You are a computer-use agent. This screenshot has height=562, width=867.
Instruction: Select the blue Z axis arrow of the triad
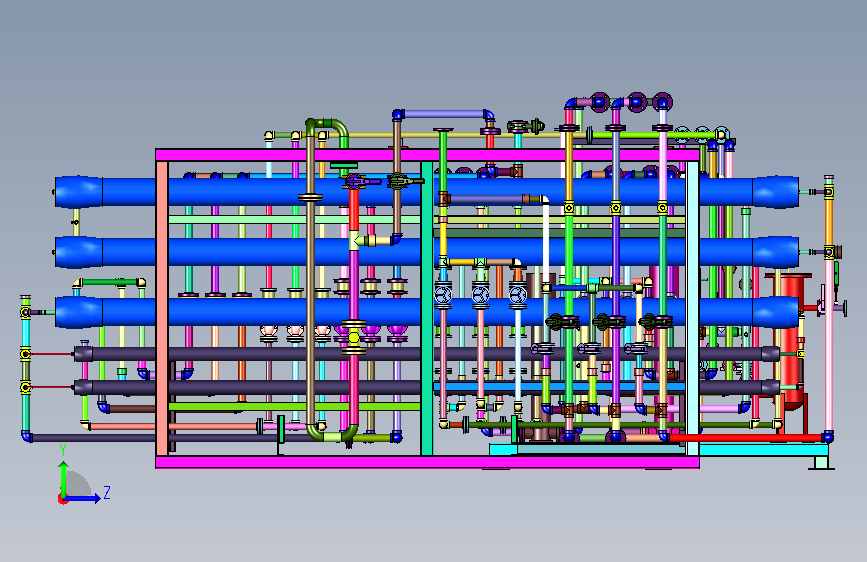click(x=83, y=498)
